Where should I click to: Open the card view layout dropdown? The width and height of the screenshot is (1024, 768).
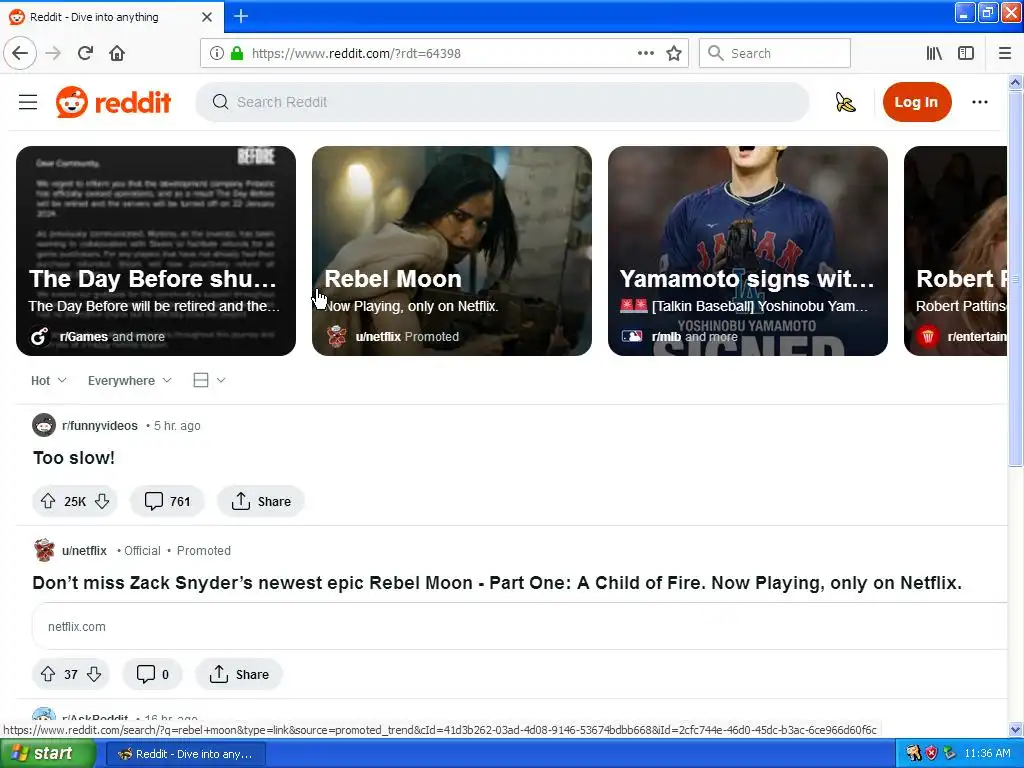point(209,380)
